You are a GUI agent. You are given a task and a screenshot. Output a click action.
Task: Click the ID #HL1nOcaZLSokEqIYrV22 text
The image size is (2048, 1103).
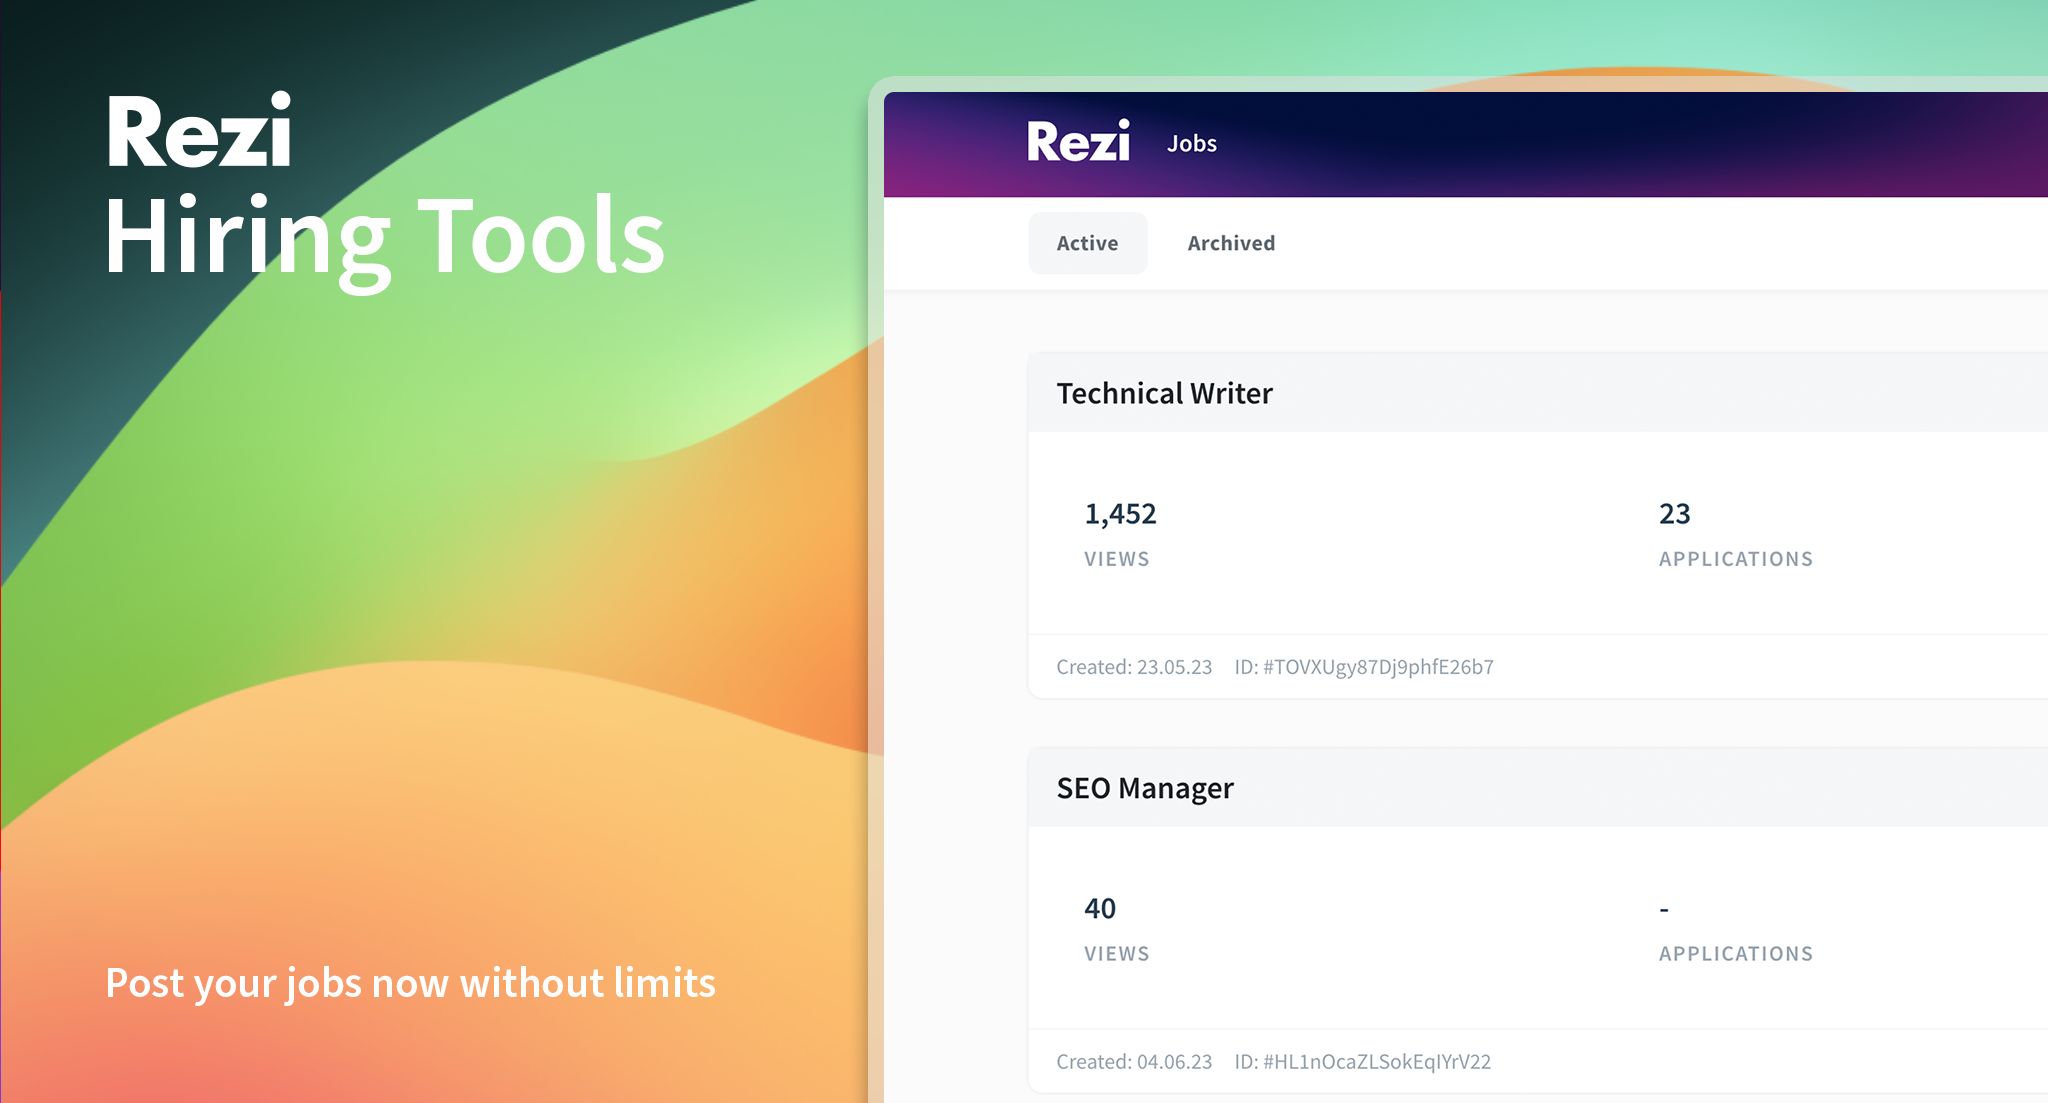(1362, 1062)
